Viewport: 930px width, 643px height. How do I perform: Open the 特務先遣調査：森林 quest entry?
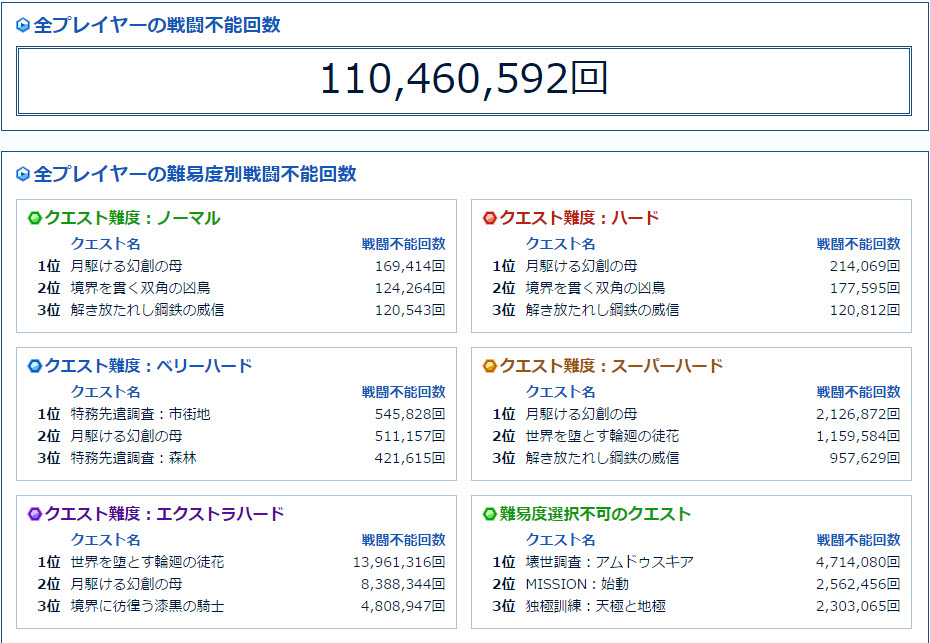[133, 458]
